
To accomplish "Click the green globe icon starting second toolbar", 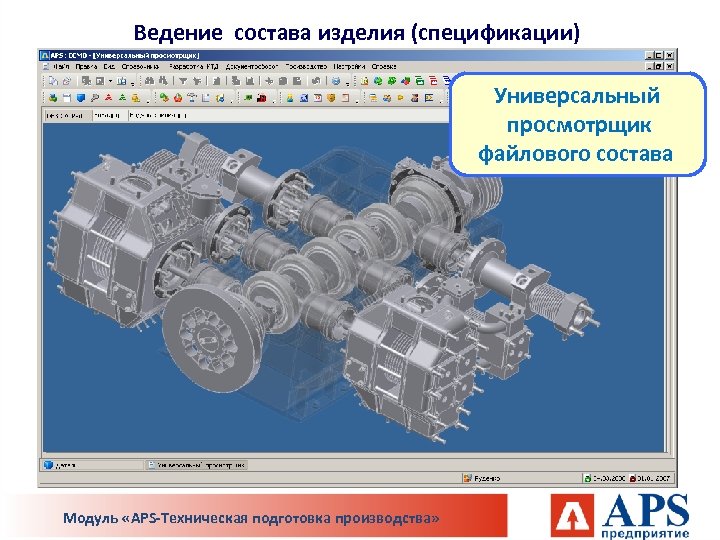I will [x=53, y=98].
